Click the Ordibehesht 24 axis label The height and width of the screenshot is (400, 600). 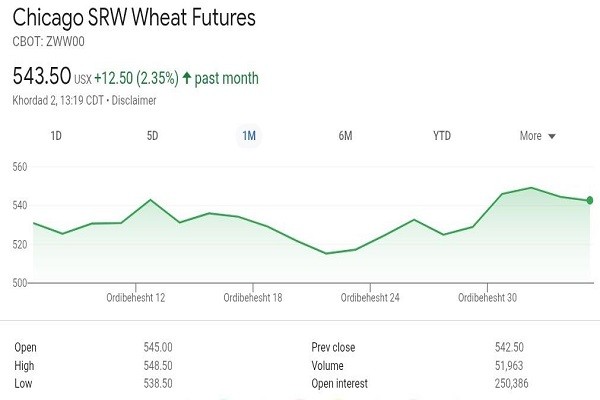(370, 298)
